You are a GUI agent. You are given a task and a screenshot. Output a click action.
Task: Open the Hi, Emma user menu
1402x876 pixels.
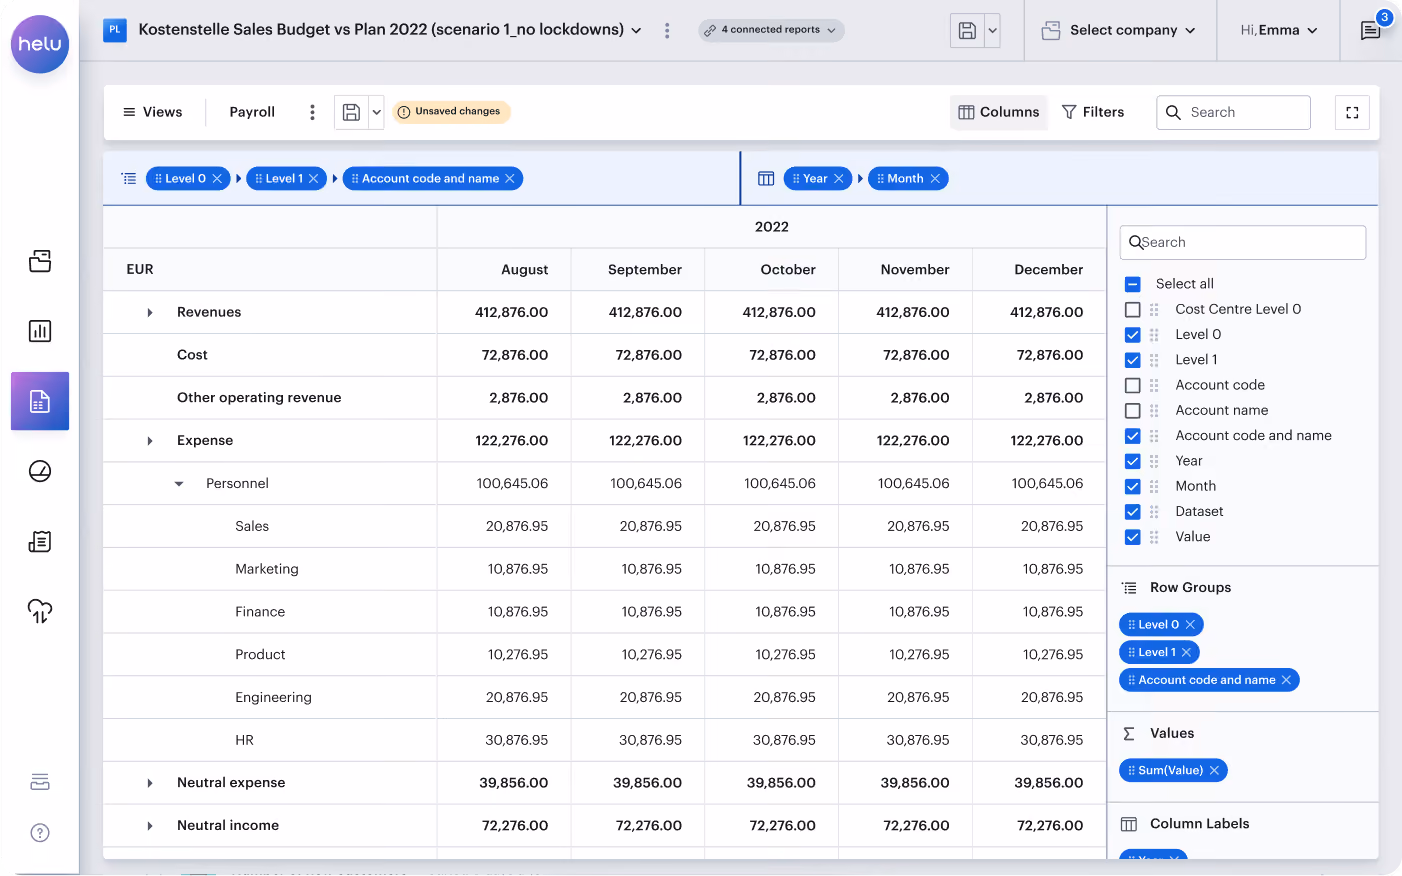tap(1279, 30)
